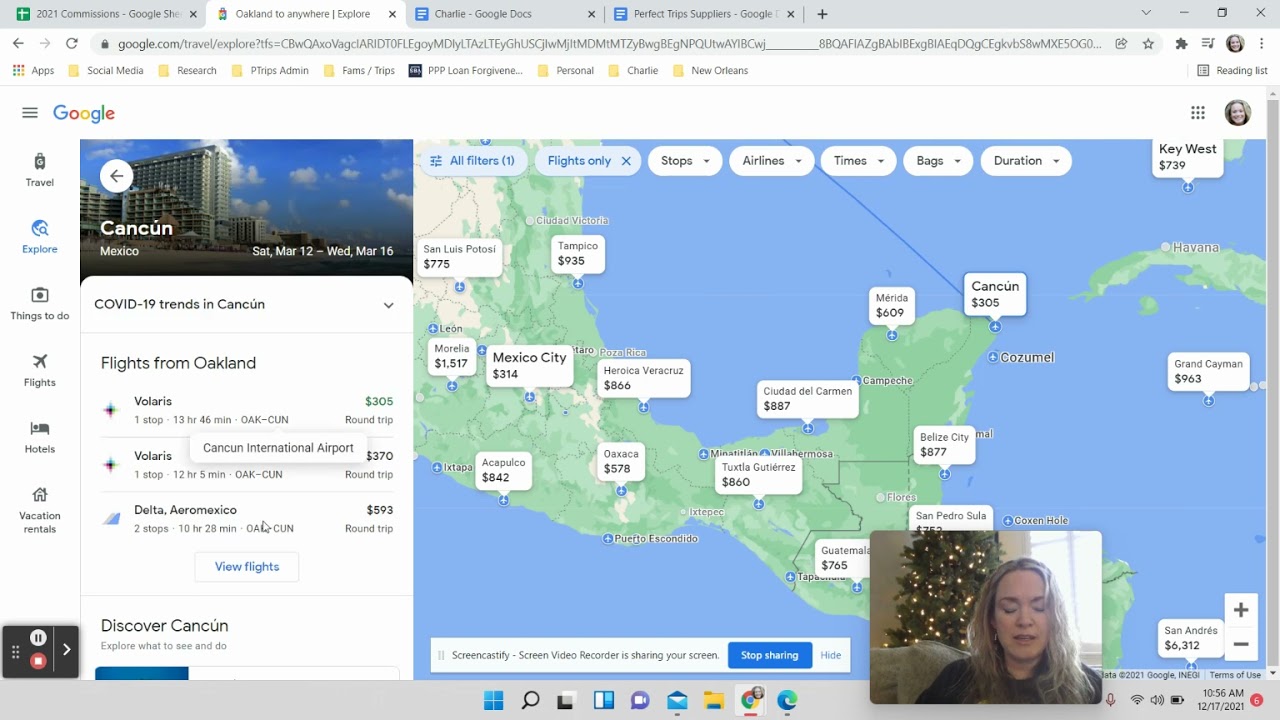Share this page from the address bar

coord(1121,44)
